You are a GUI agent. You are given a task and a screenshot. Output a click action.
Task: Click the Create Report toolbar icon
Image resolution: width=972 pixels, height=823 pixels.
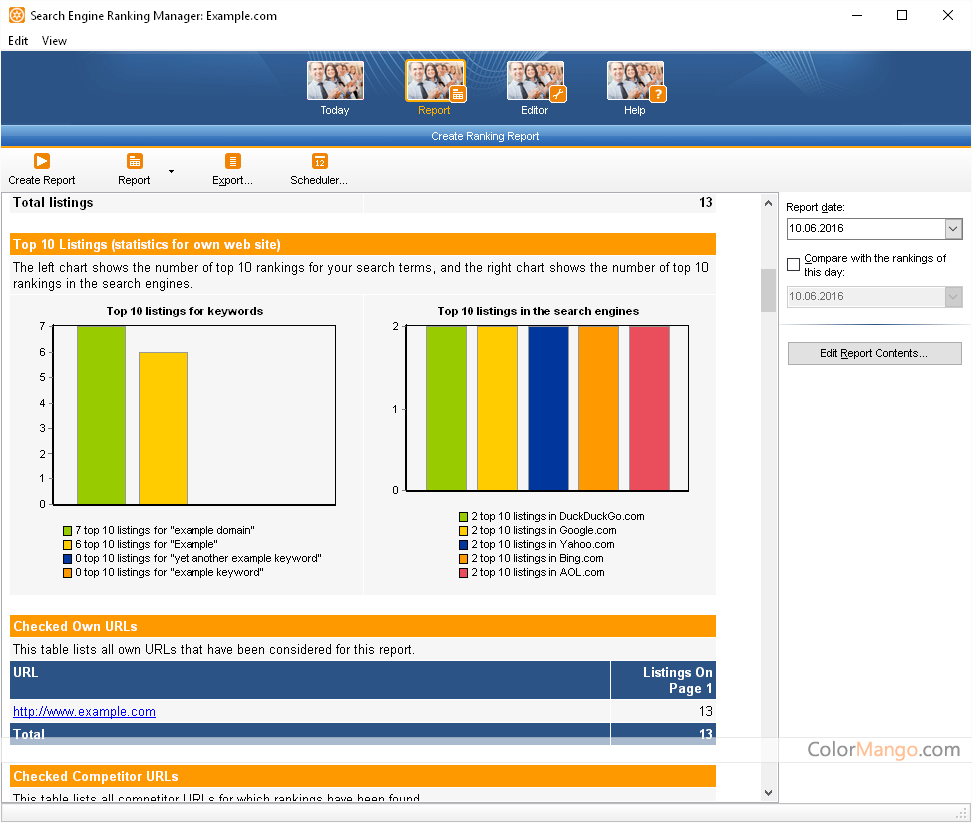[41, 162]
